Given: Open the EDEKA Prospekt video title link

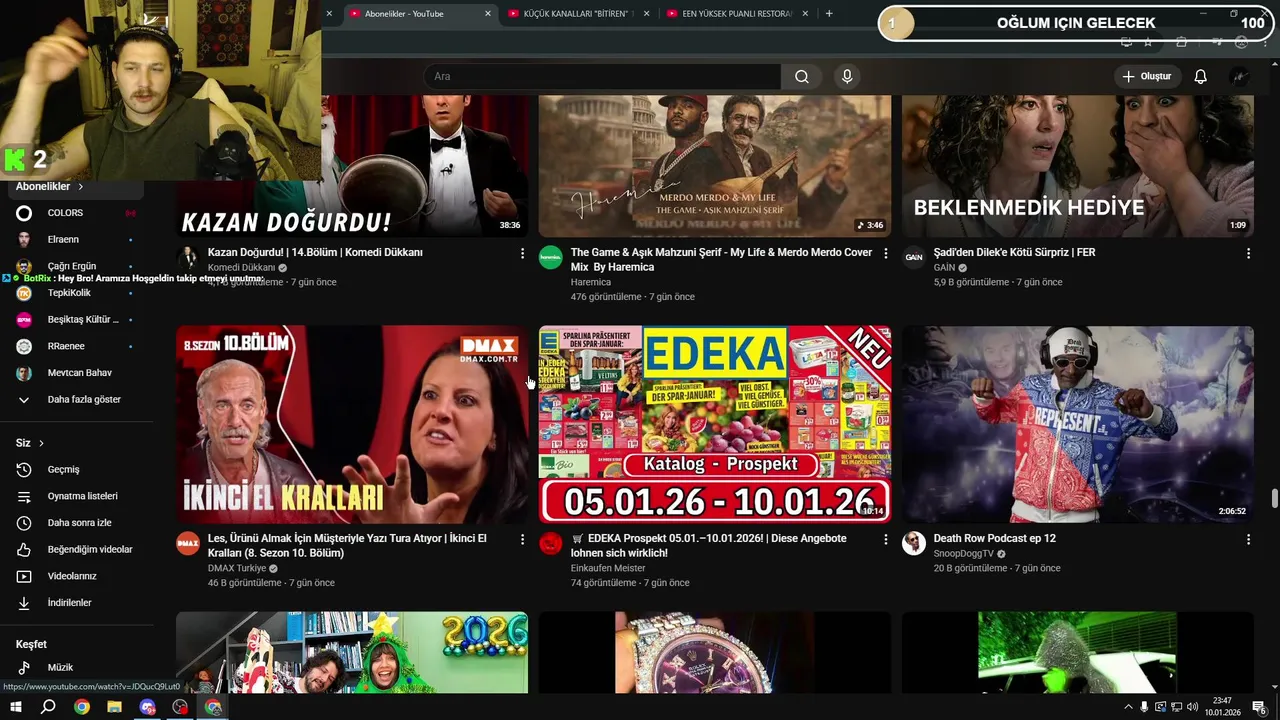Looking at the screenshot, I should click(x=708, y=546).
